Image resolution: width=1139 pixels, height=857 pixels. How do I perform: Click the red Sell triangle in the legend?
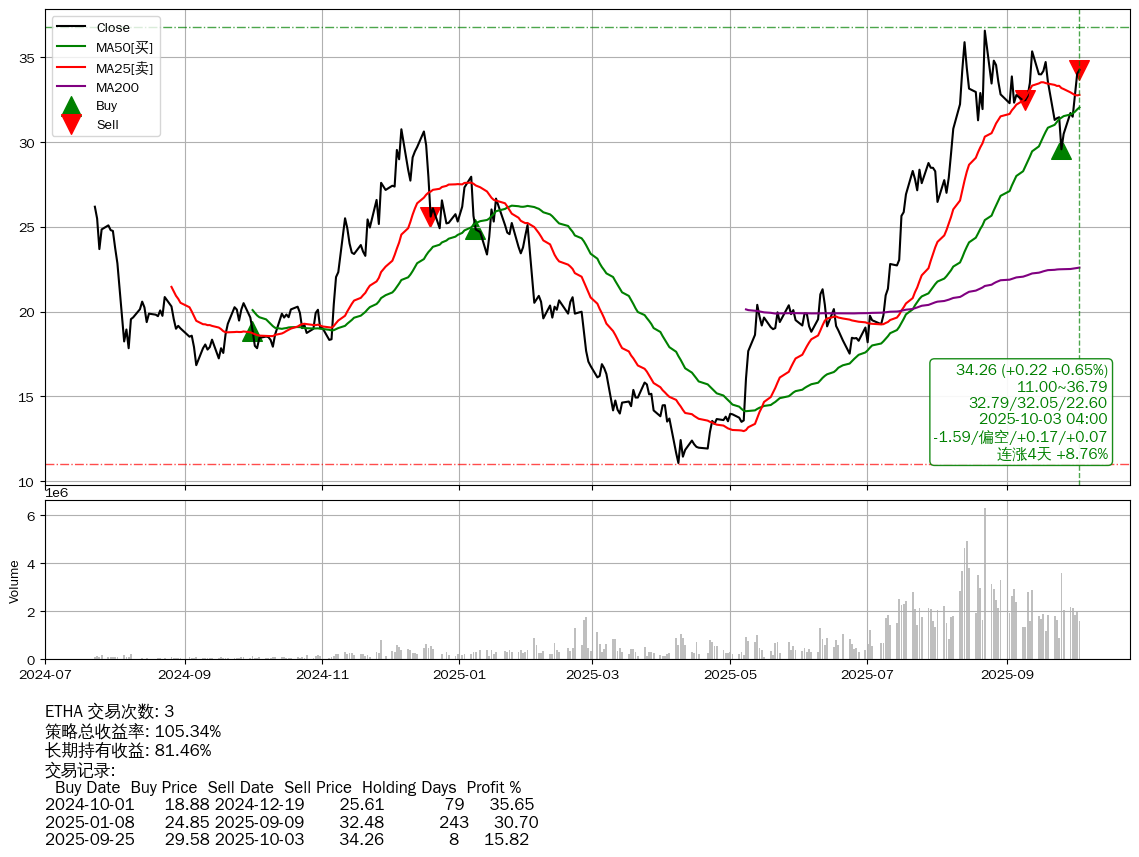pyautogui.click(x=71, y=124)
